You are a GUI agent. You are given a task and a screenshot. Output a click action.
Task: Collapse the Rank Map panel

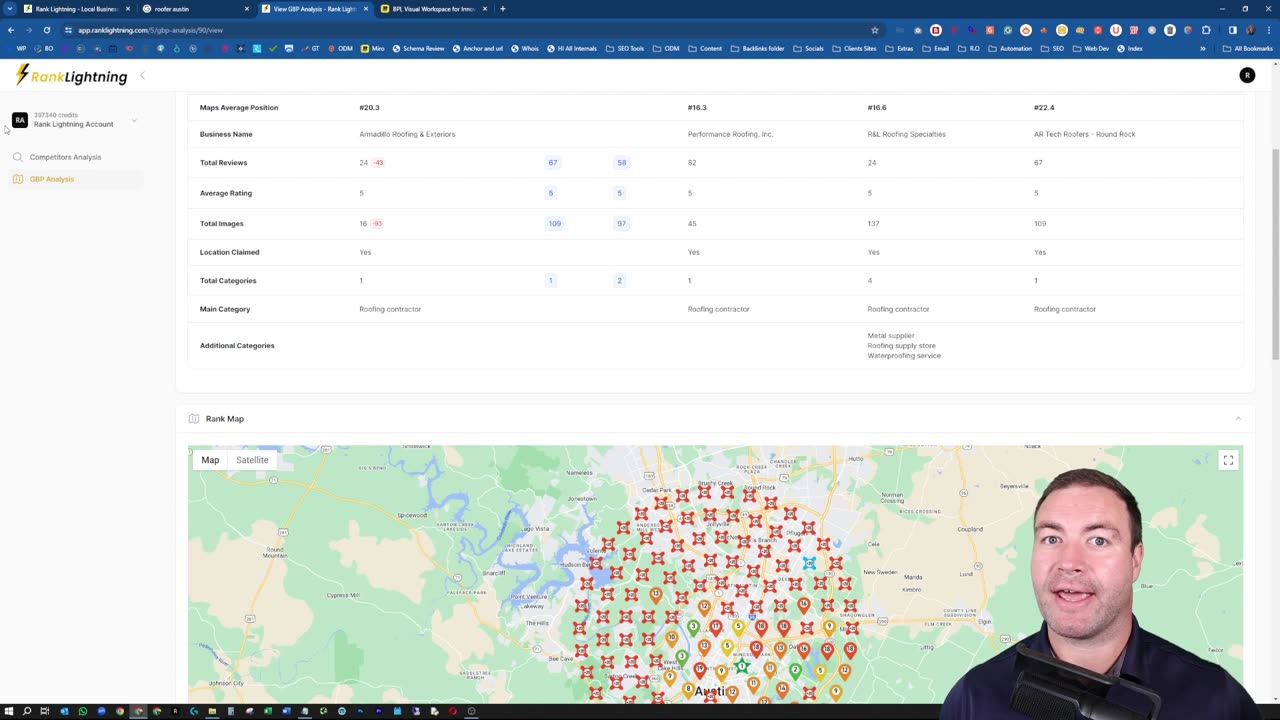1238,419
